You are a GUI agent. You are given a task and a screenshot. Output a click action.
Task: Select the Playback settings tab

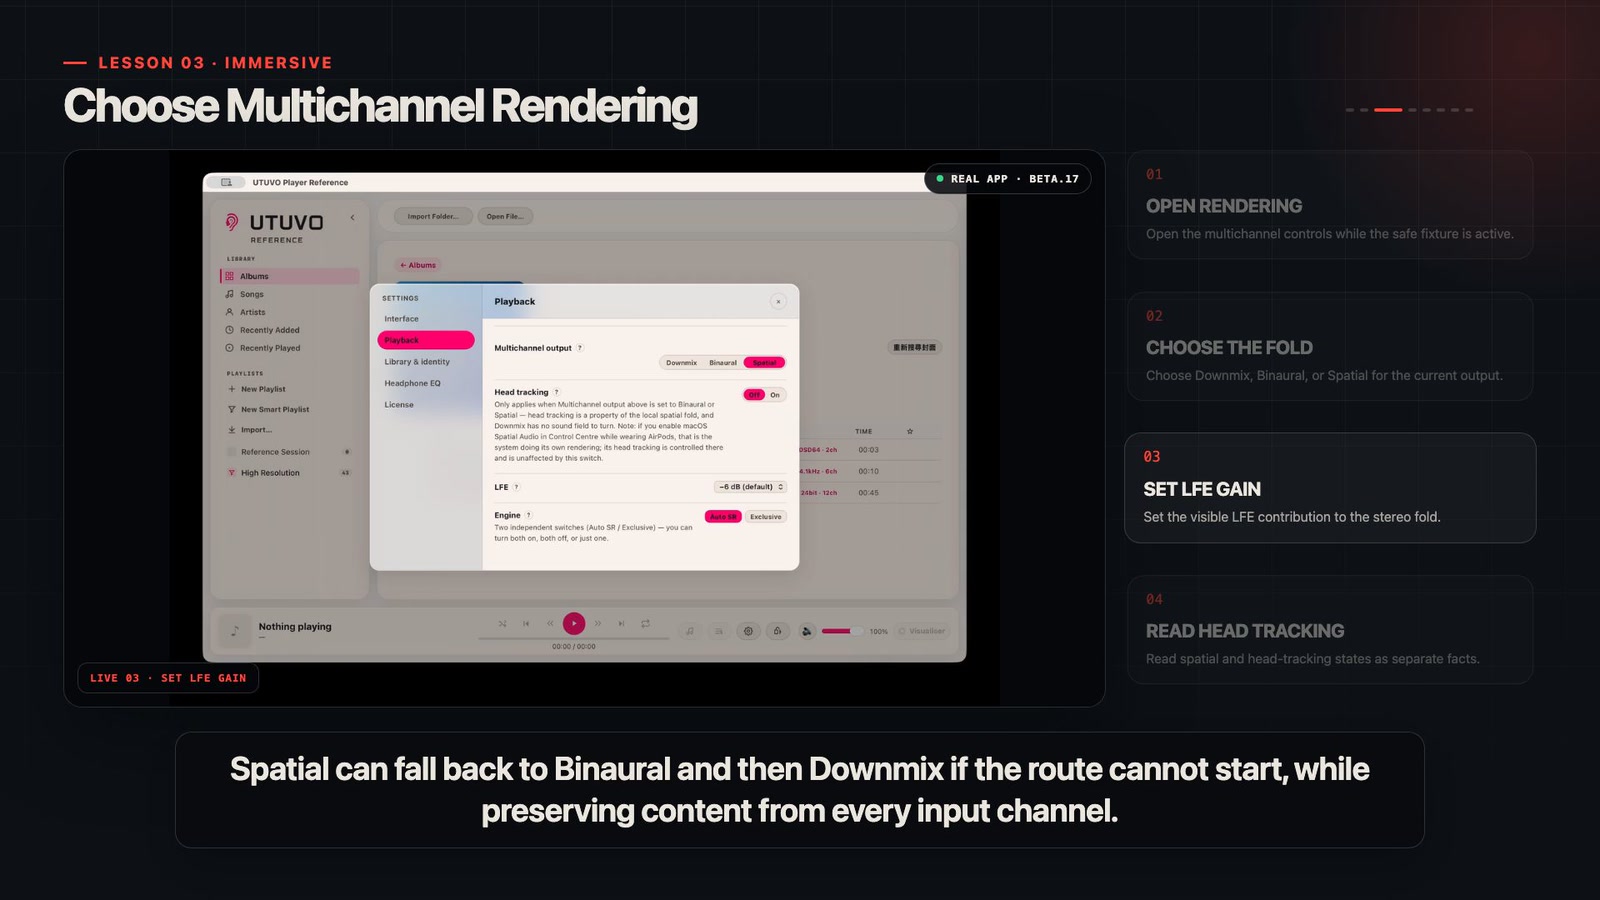click(x=426, y=340)
